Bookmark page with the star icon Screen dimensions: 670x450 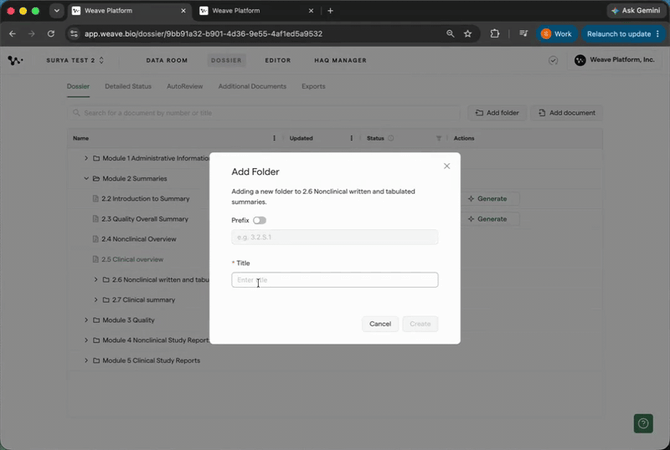click(x=468, y=34)
